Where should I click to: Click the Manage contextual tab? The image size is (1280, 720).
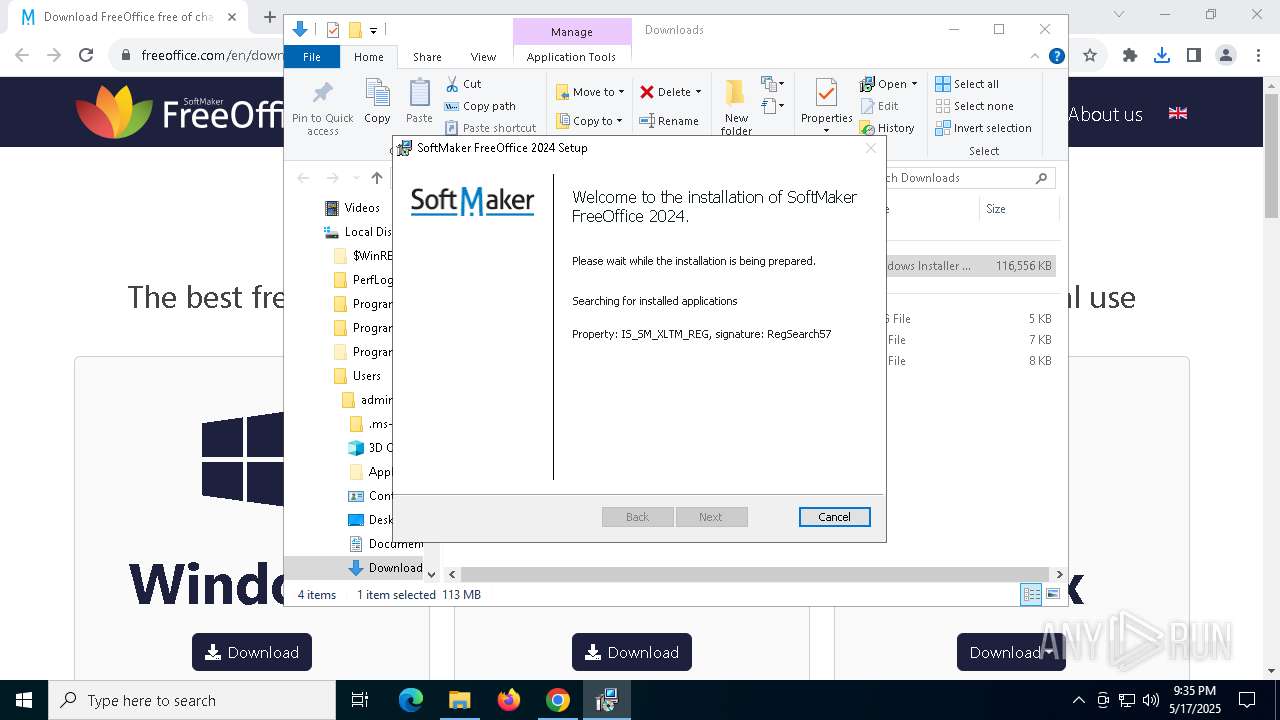click(571, 32)
